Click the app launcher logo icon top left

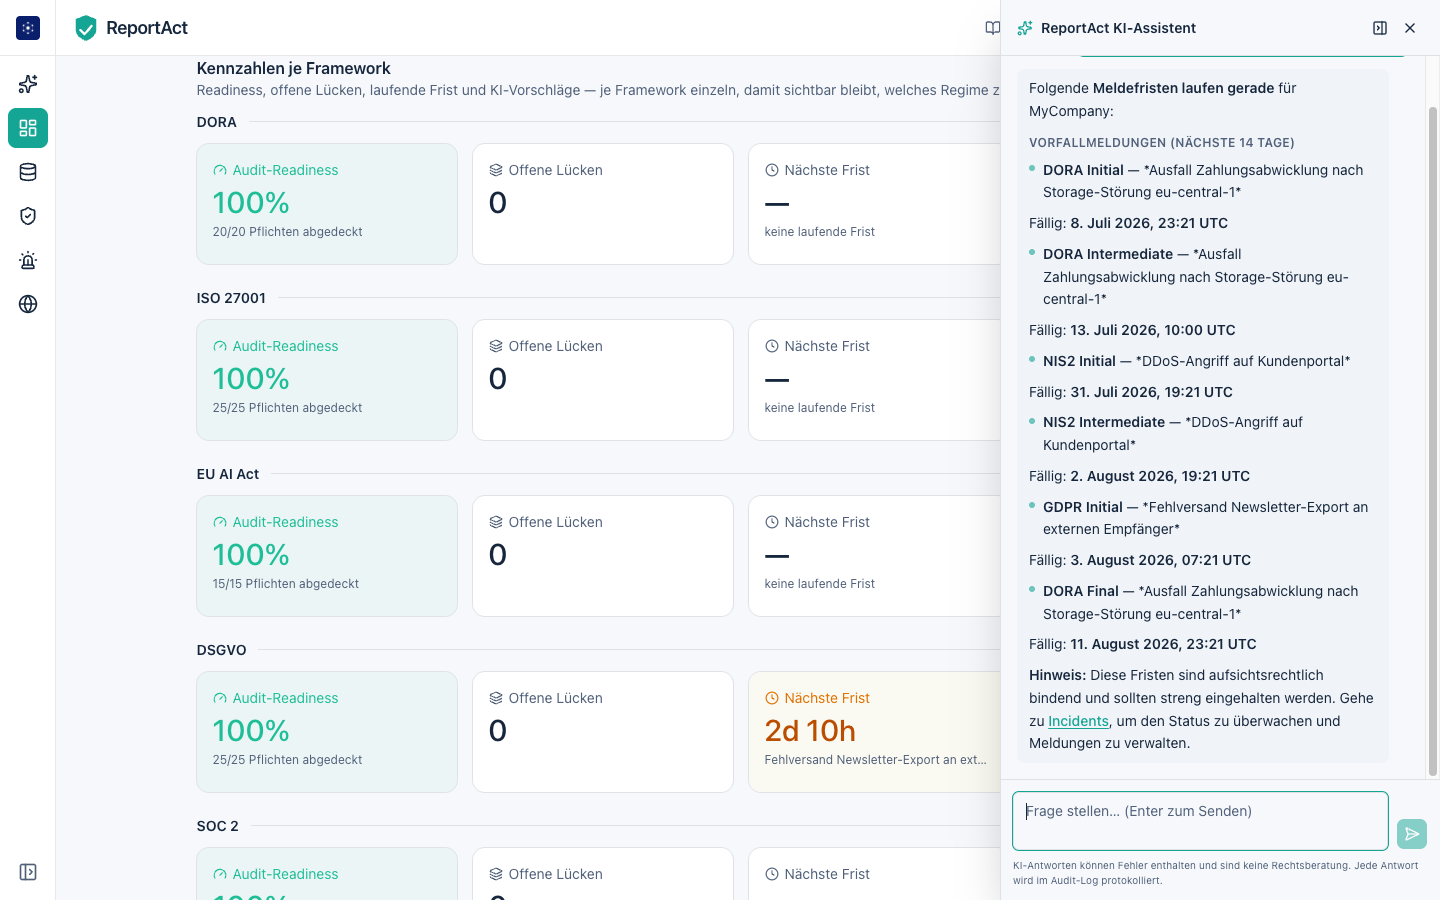coord(28,28)
